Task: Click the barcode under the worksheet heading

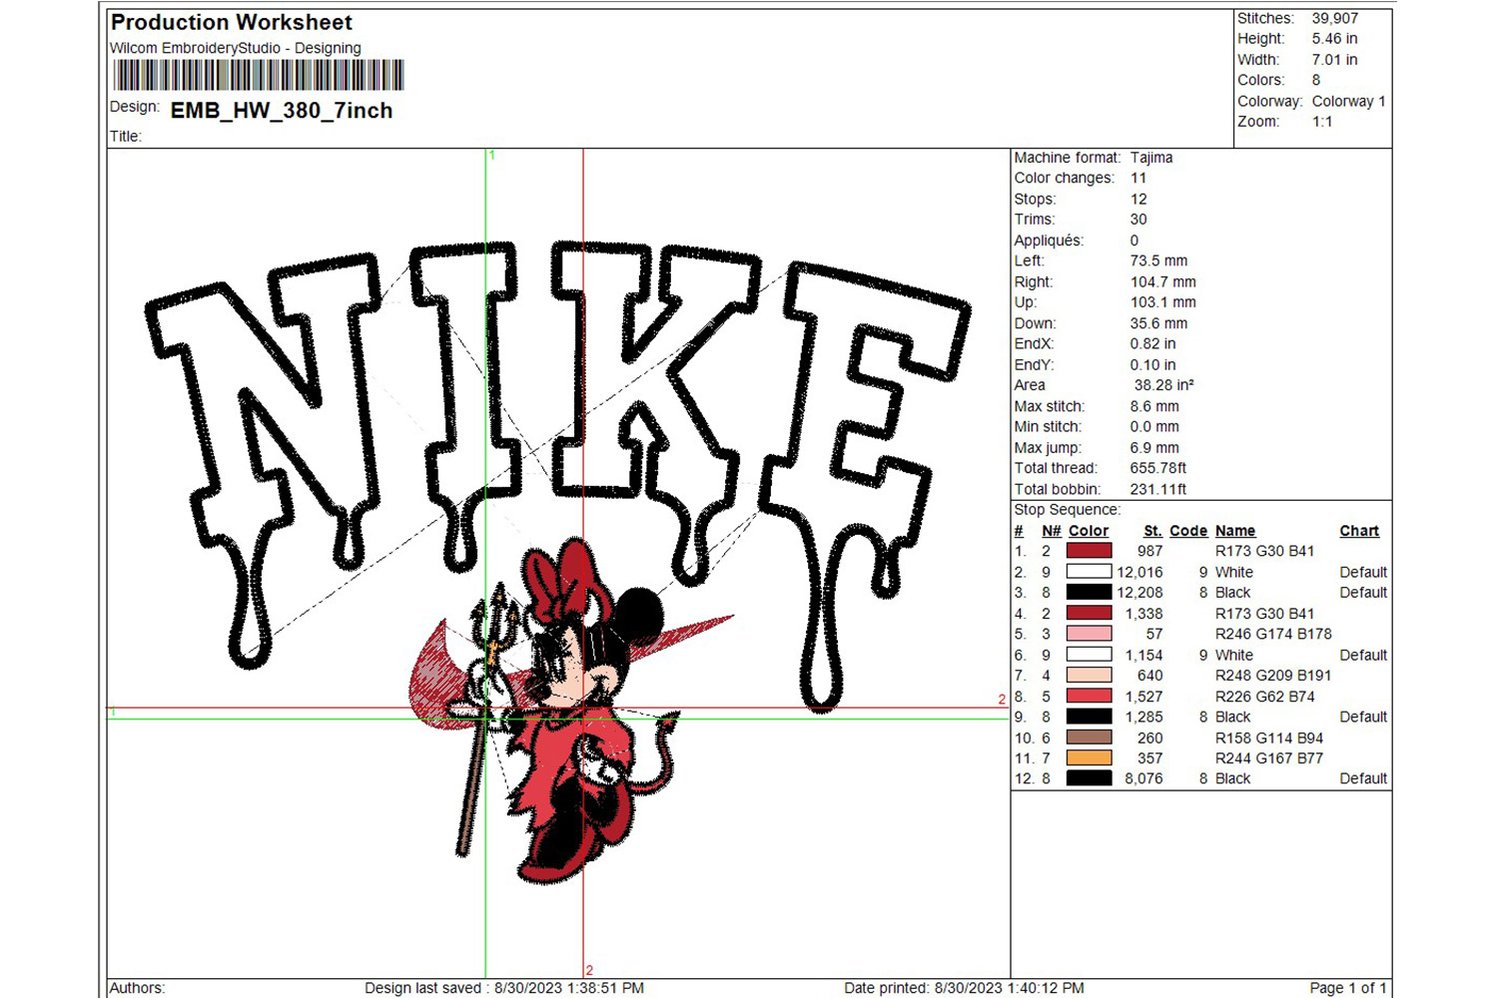Action: 259,75
